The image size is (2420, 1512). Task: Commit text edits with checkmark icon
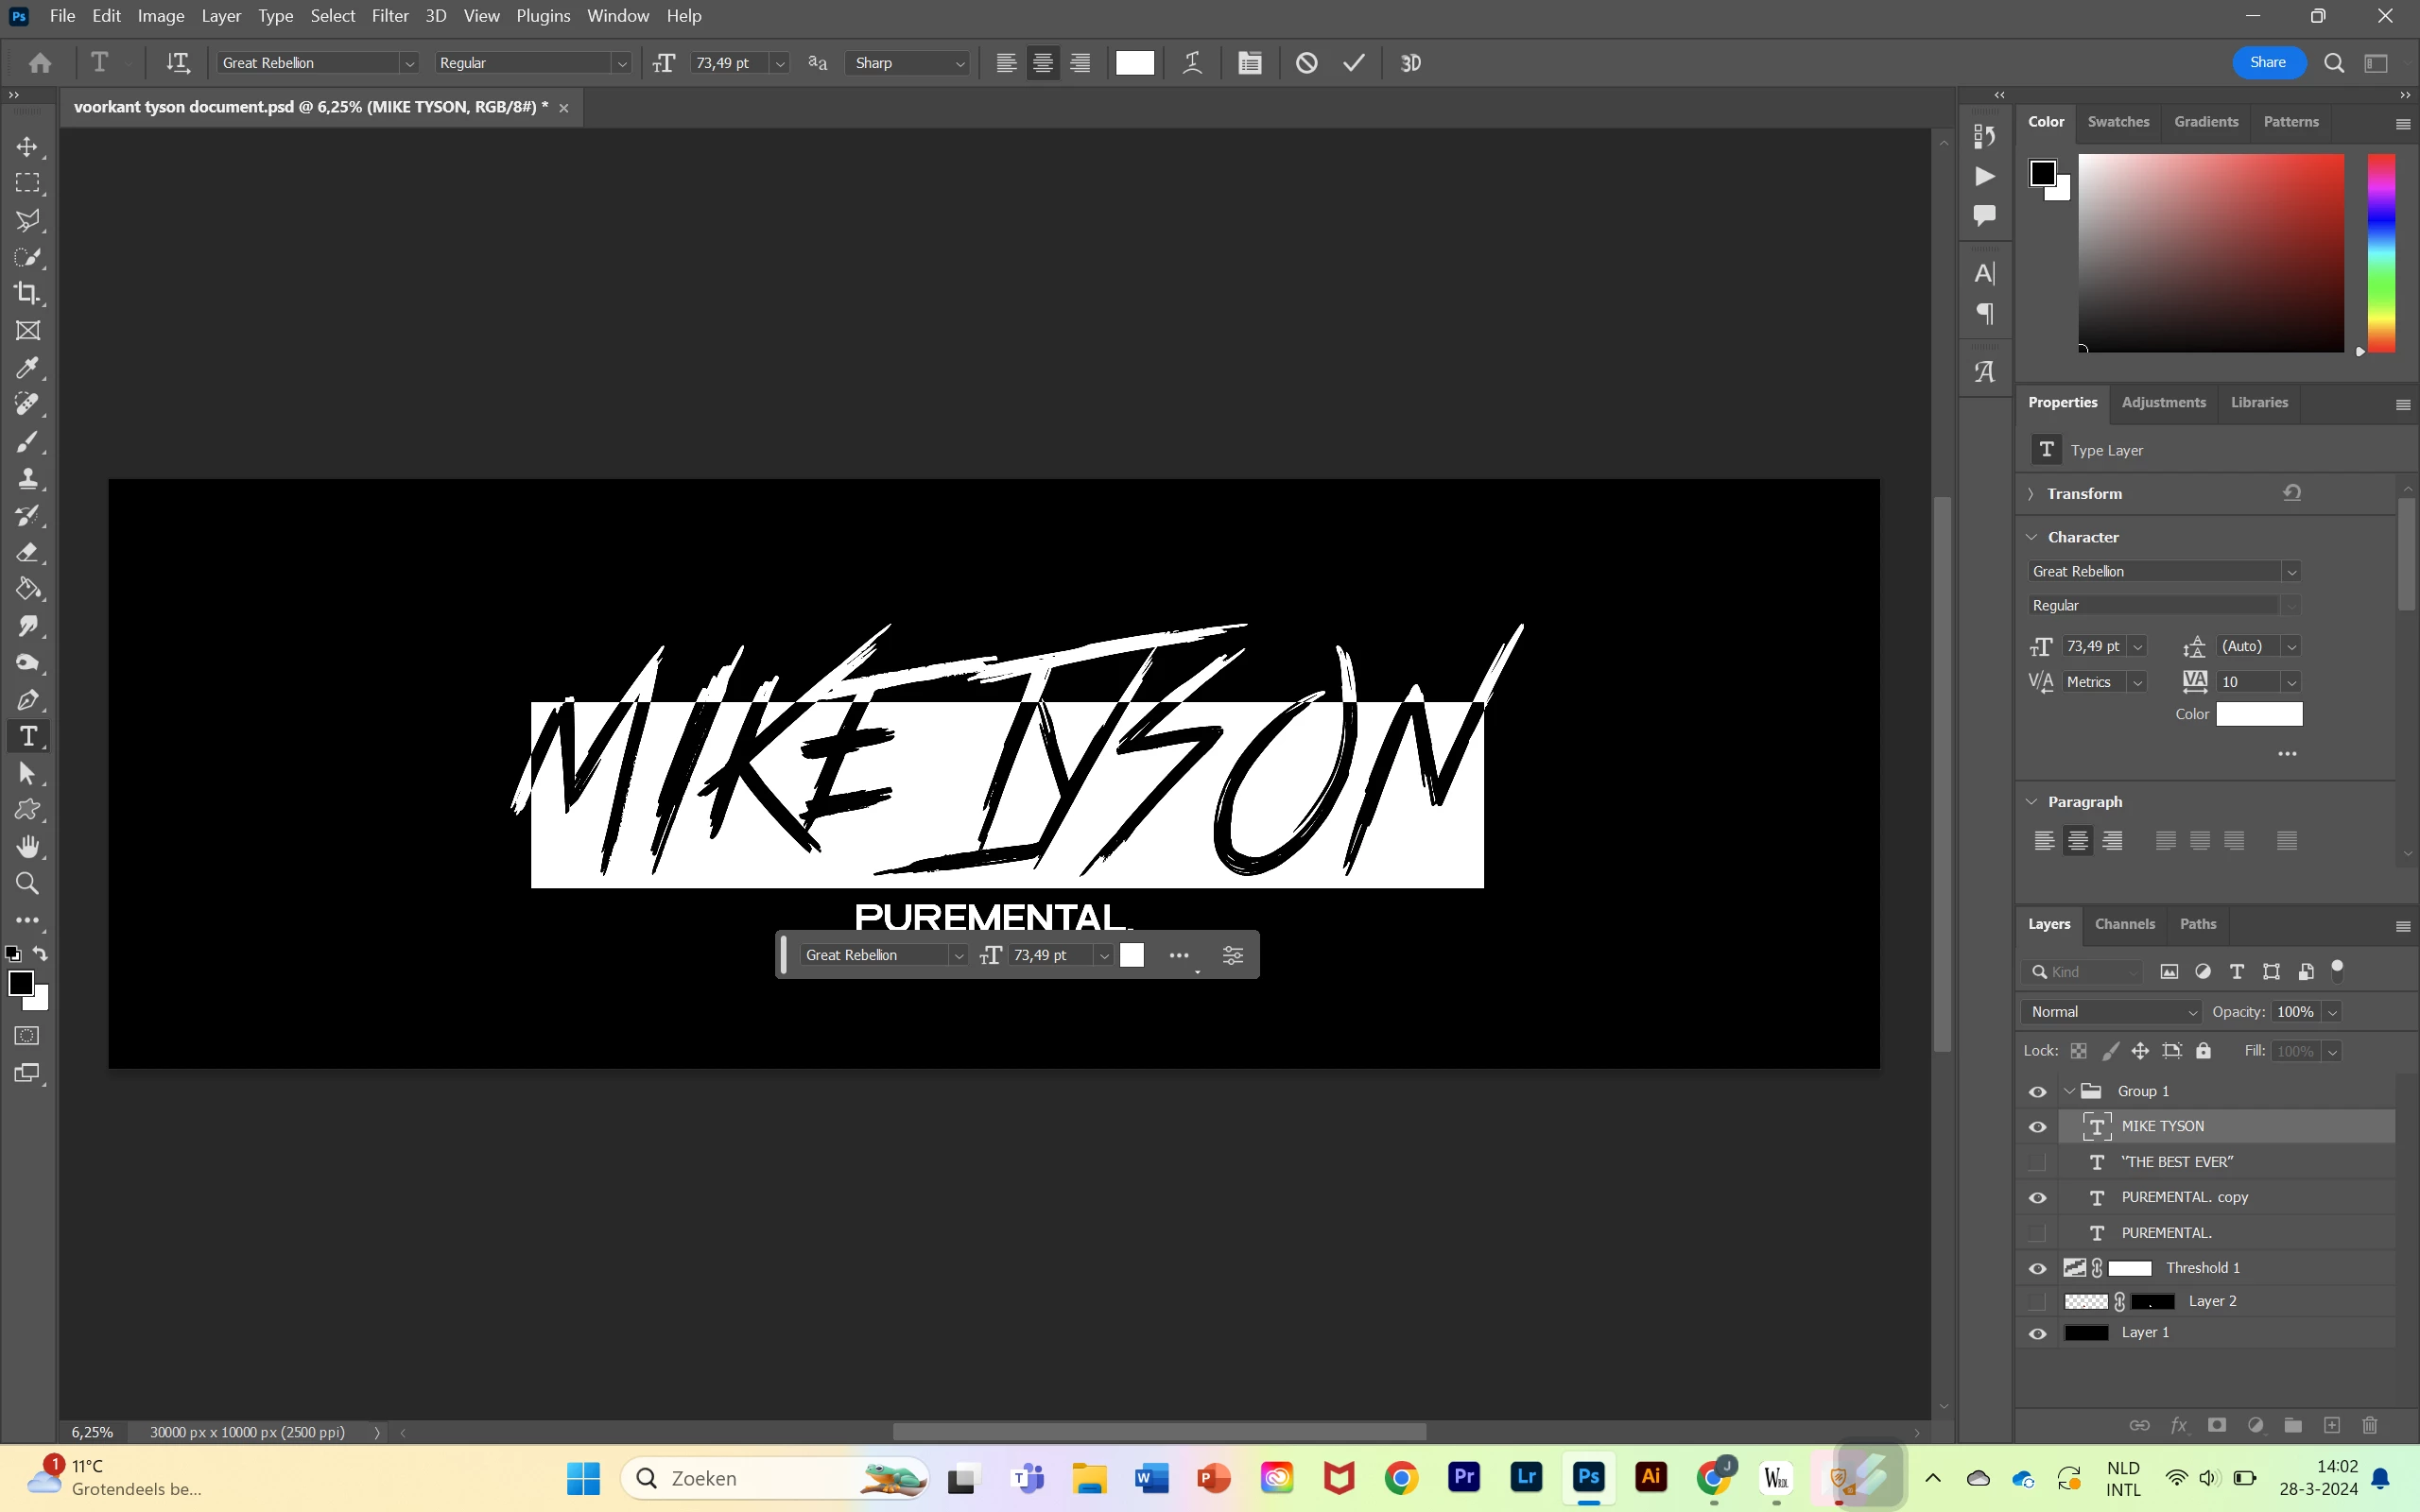tap(1354, 63)
